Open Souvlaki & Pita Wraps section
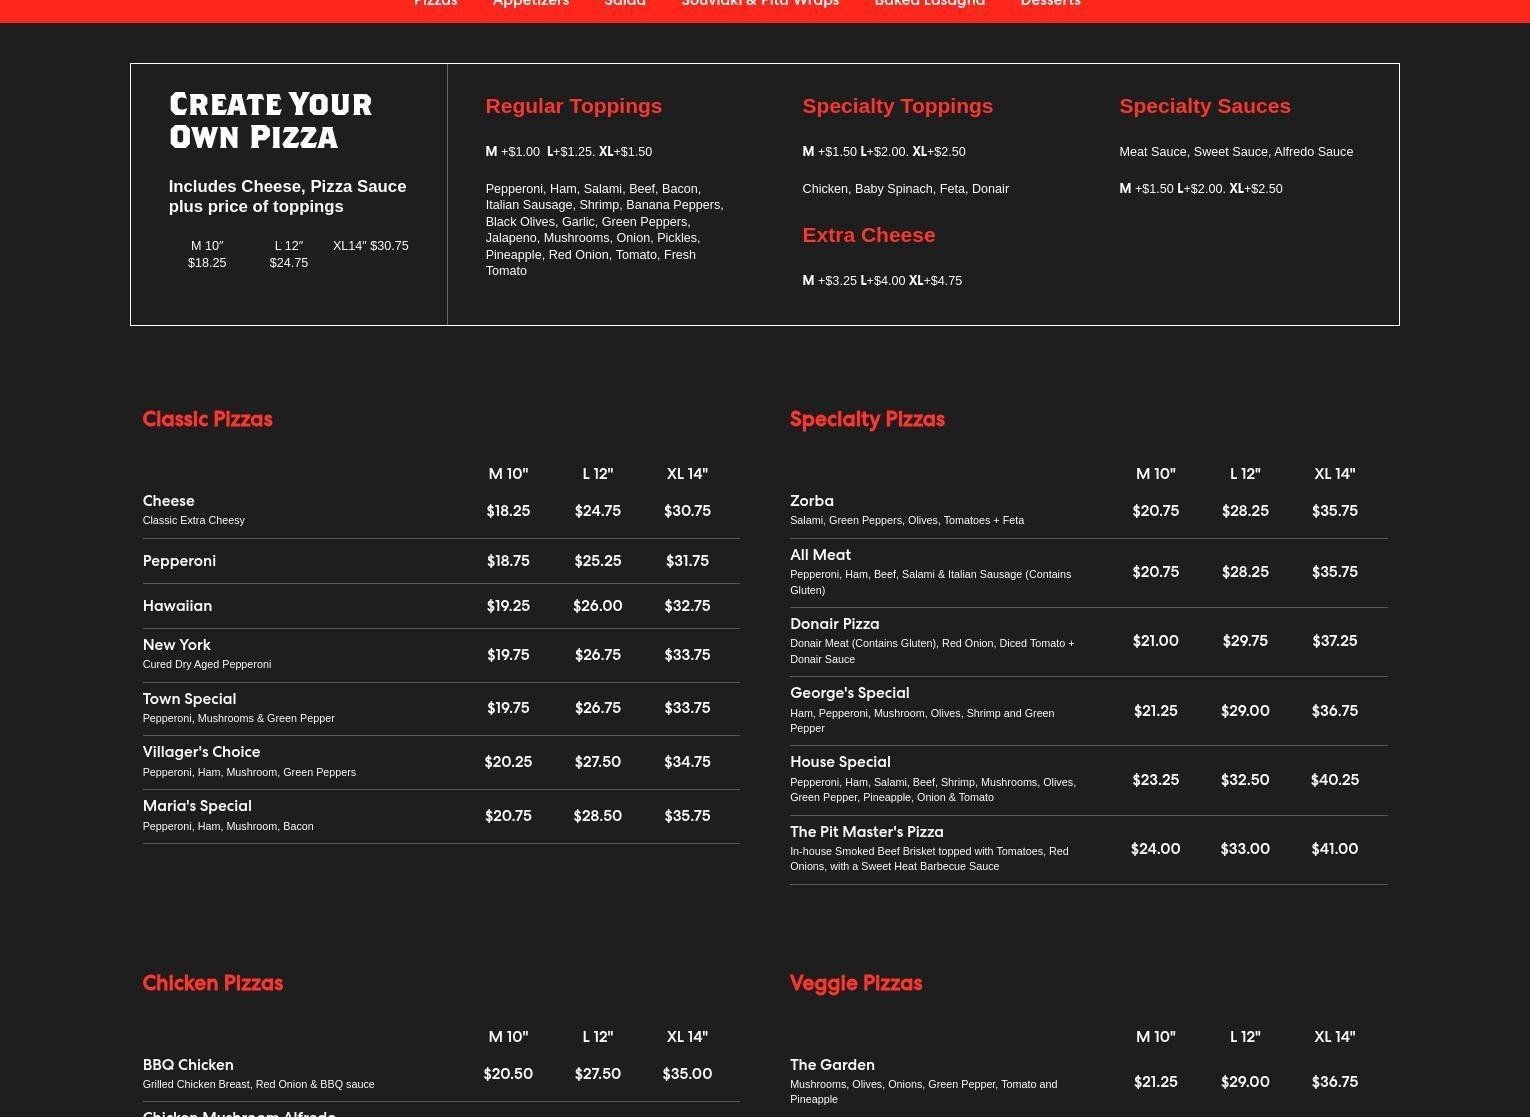Viewport: 1530px width, 1117px height. pyautogui.click(x=759, y=3)
